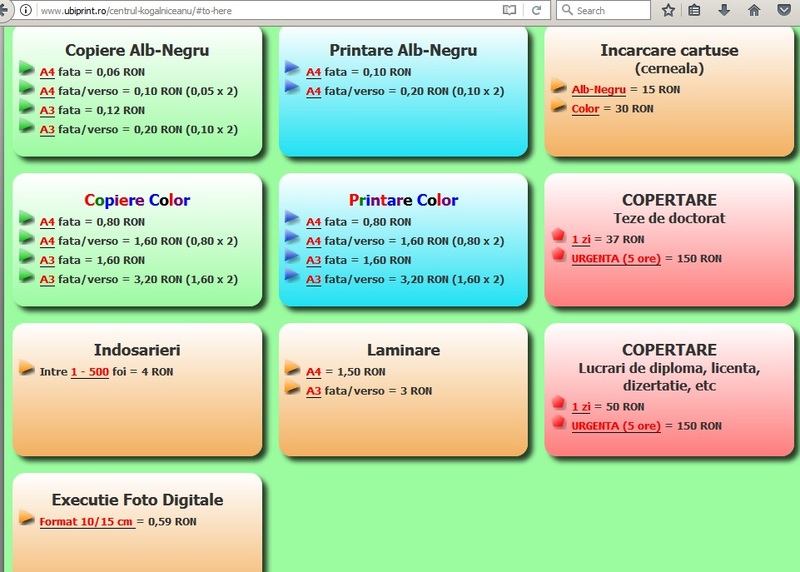Viewport: 800px width, 572px height.
Task: Click the Printare Alb-Negru heading
Action: pyautogui.click(x=403, y=50)
